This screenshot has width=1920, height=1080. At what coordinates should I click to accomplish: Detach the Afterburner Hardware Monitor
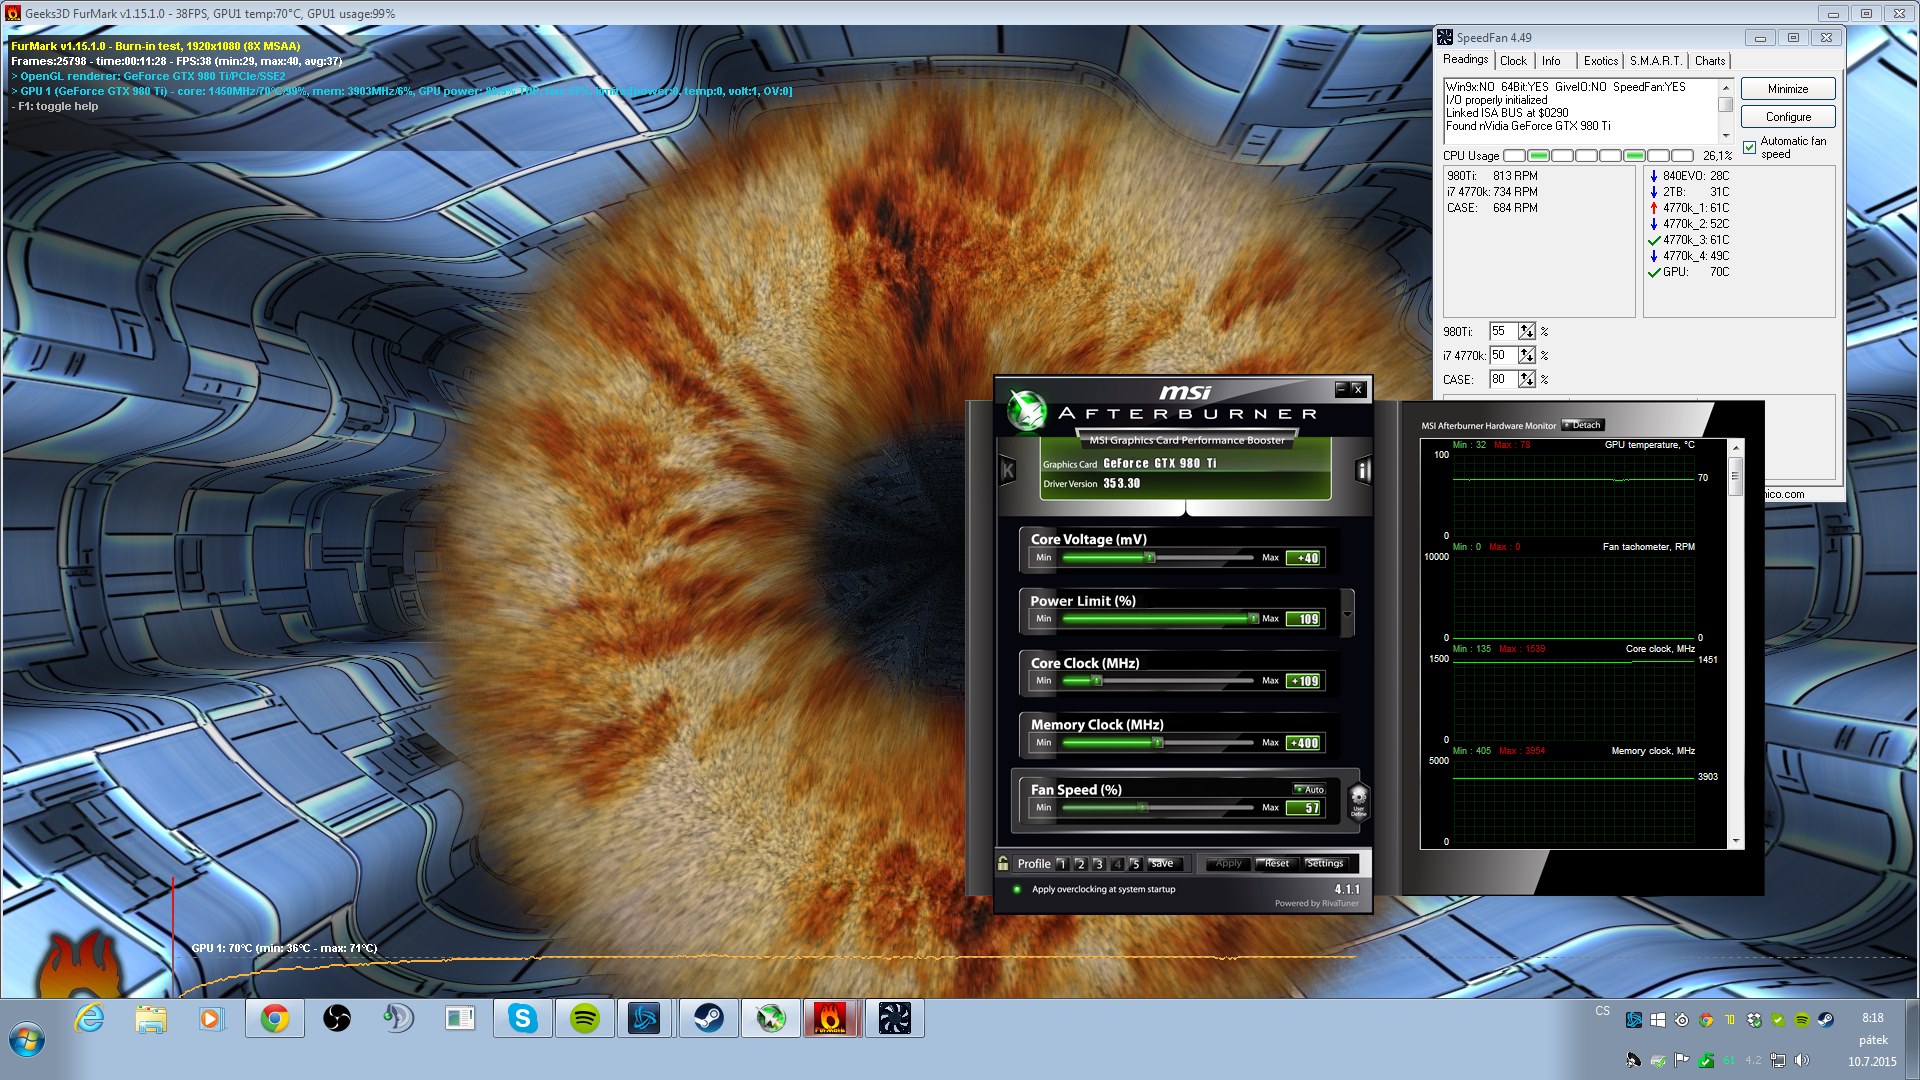tap(1582, 425)
